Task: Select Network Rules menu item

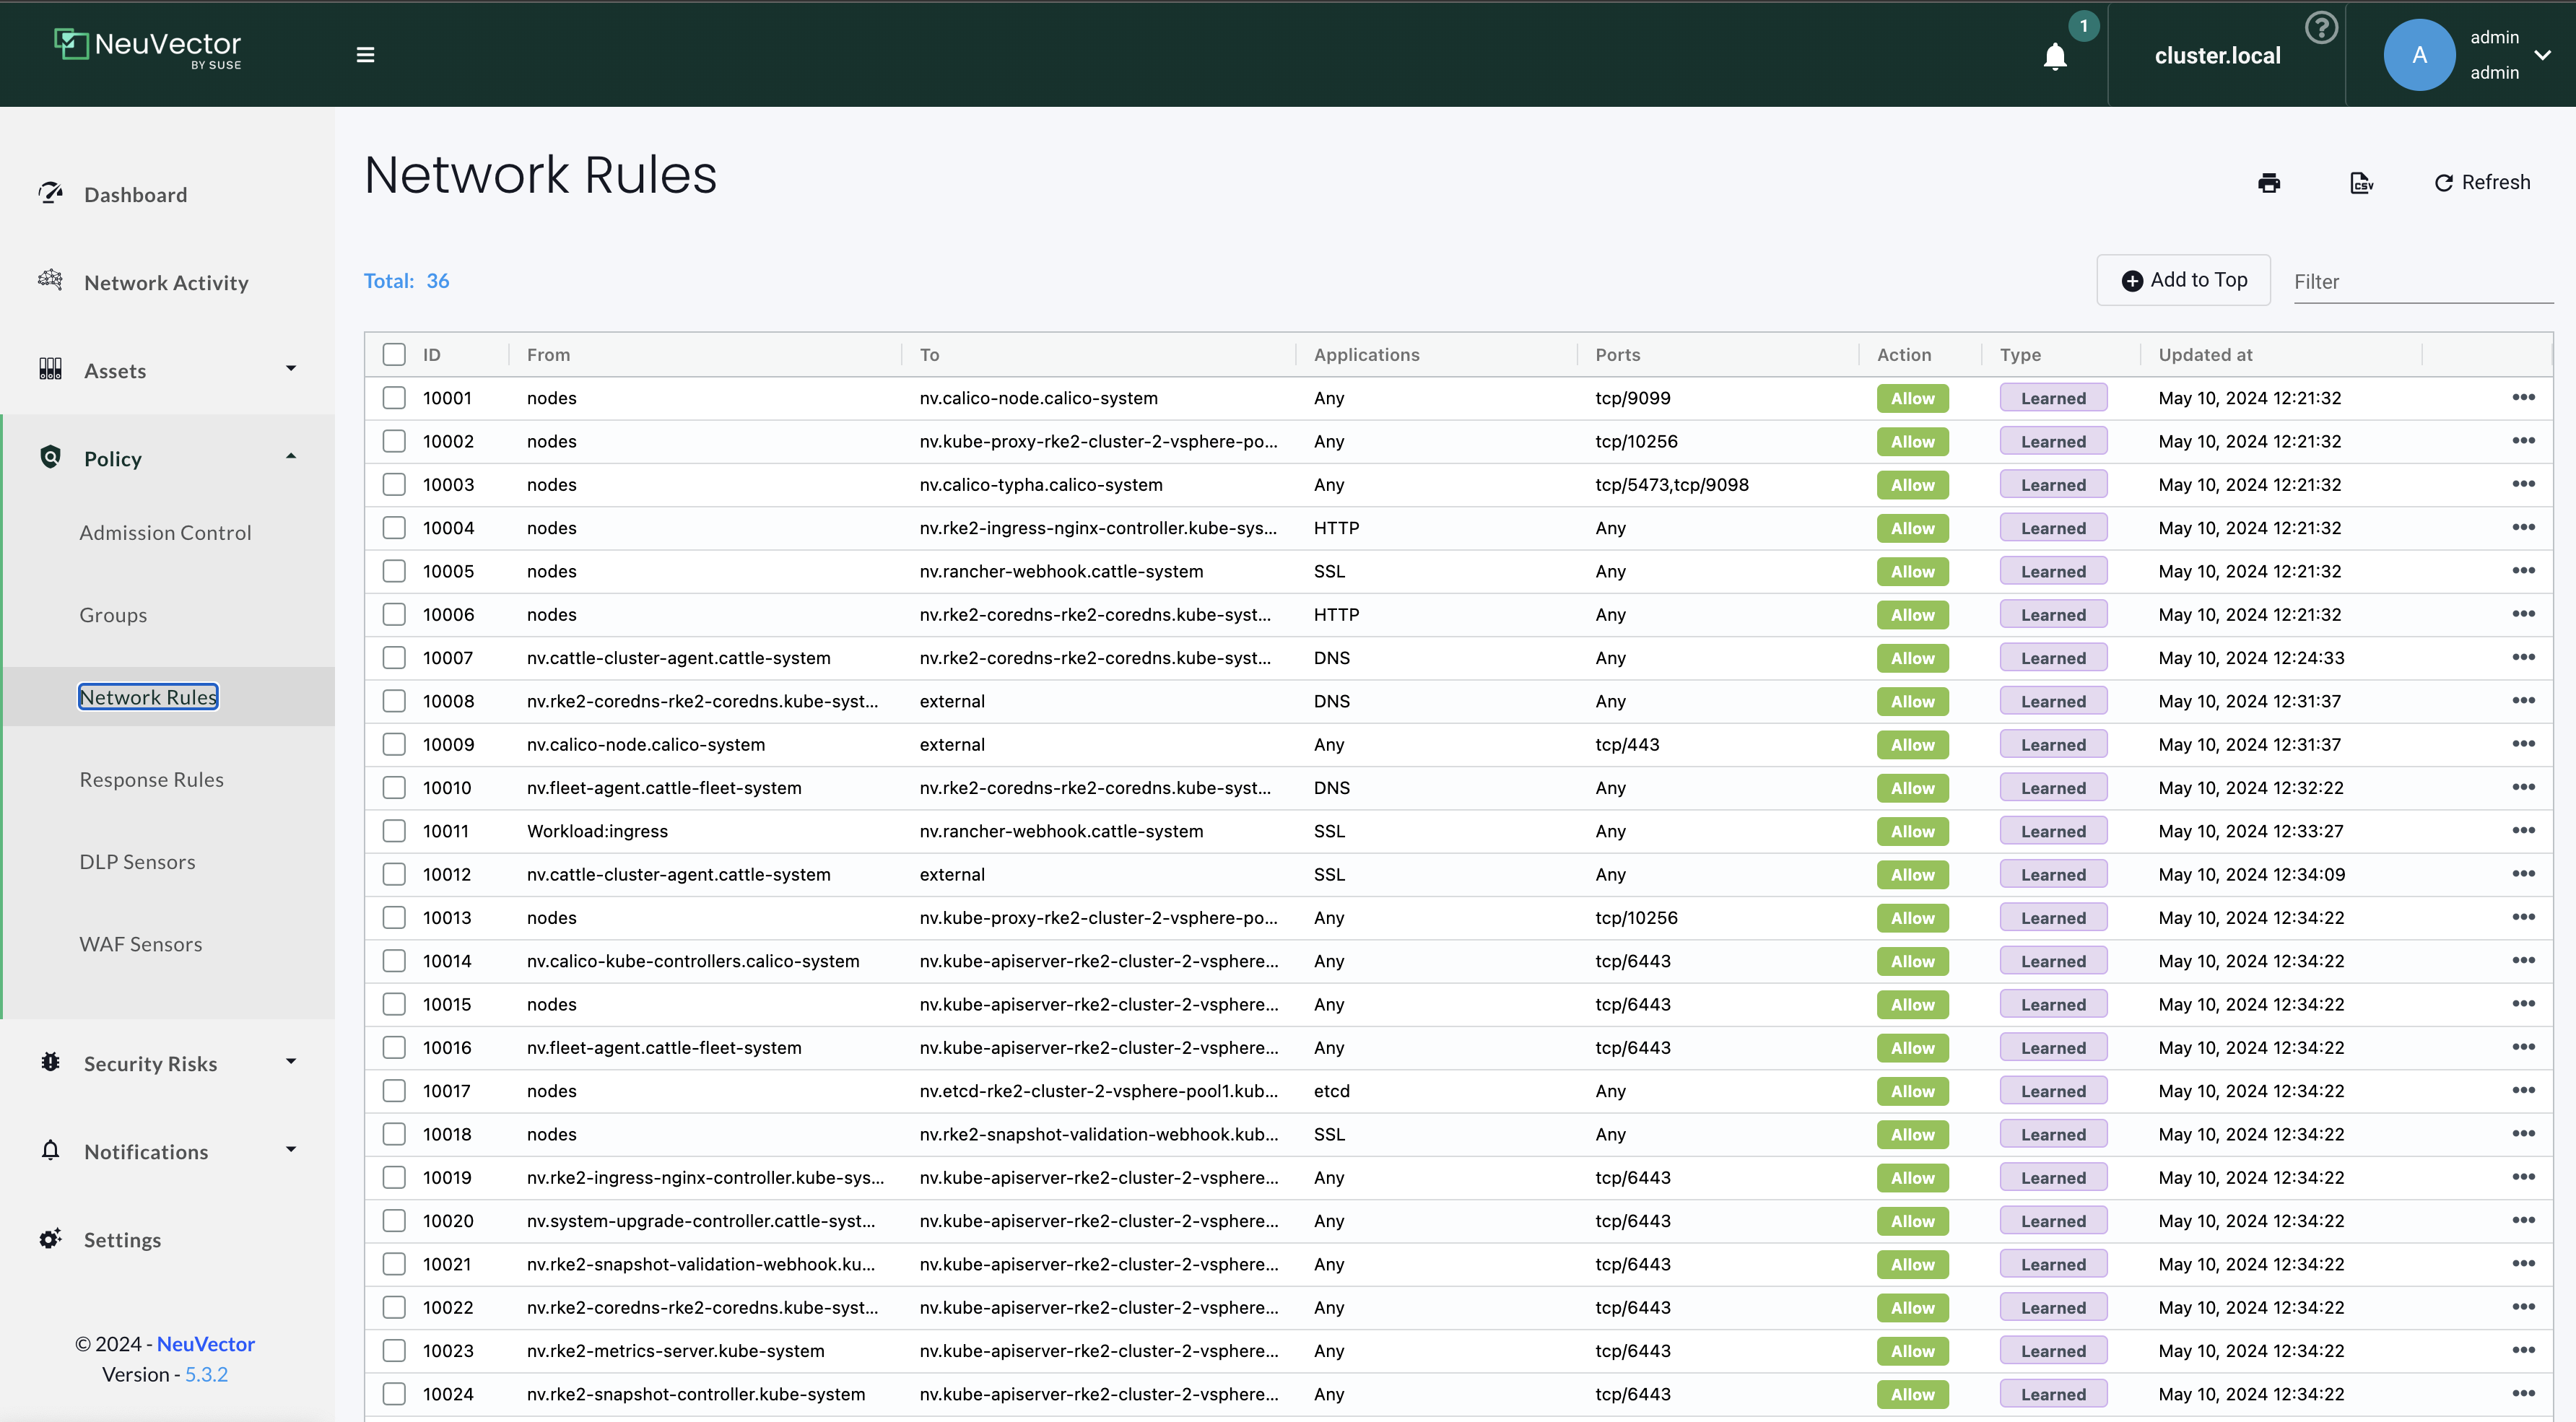Action: [149, 695]
